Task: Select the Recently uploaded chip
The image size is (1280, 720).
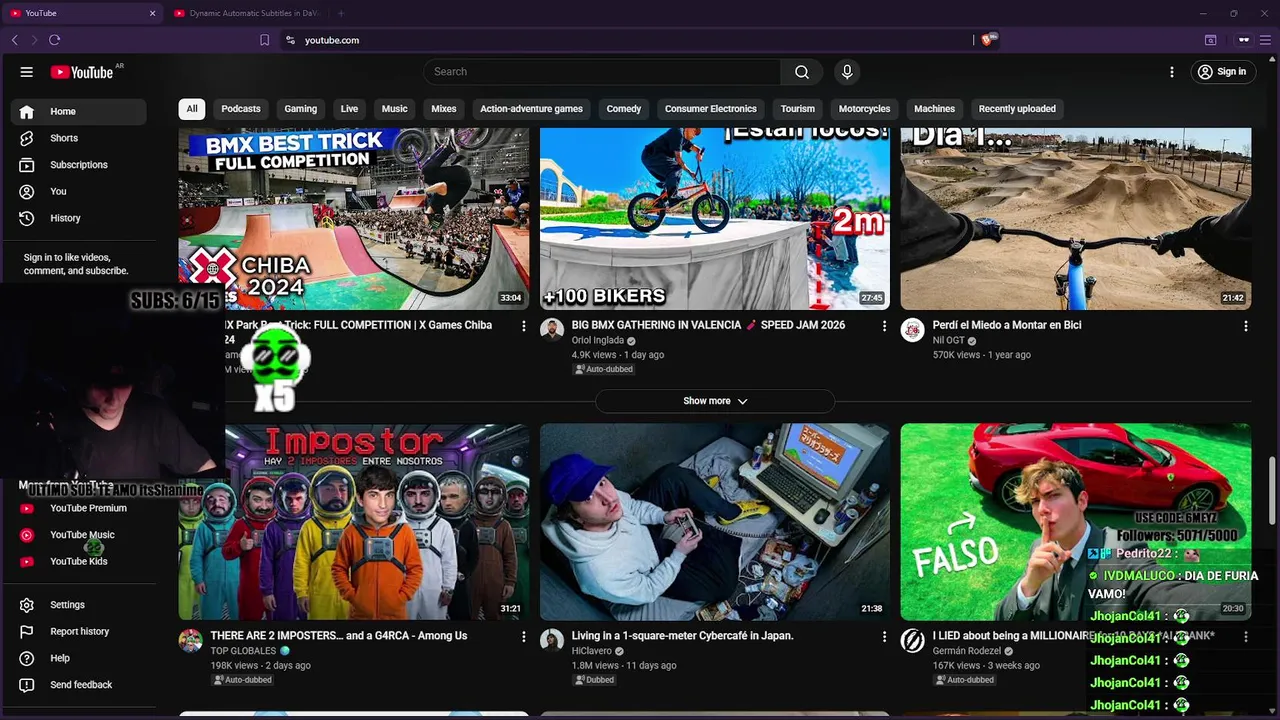Action: click(1017, 109)
